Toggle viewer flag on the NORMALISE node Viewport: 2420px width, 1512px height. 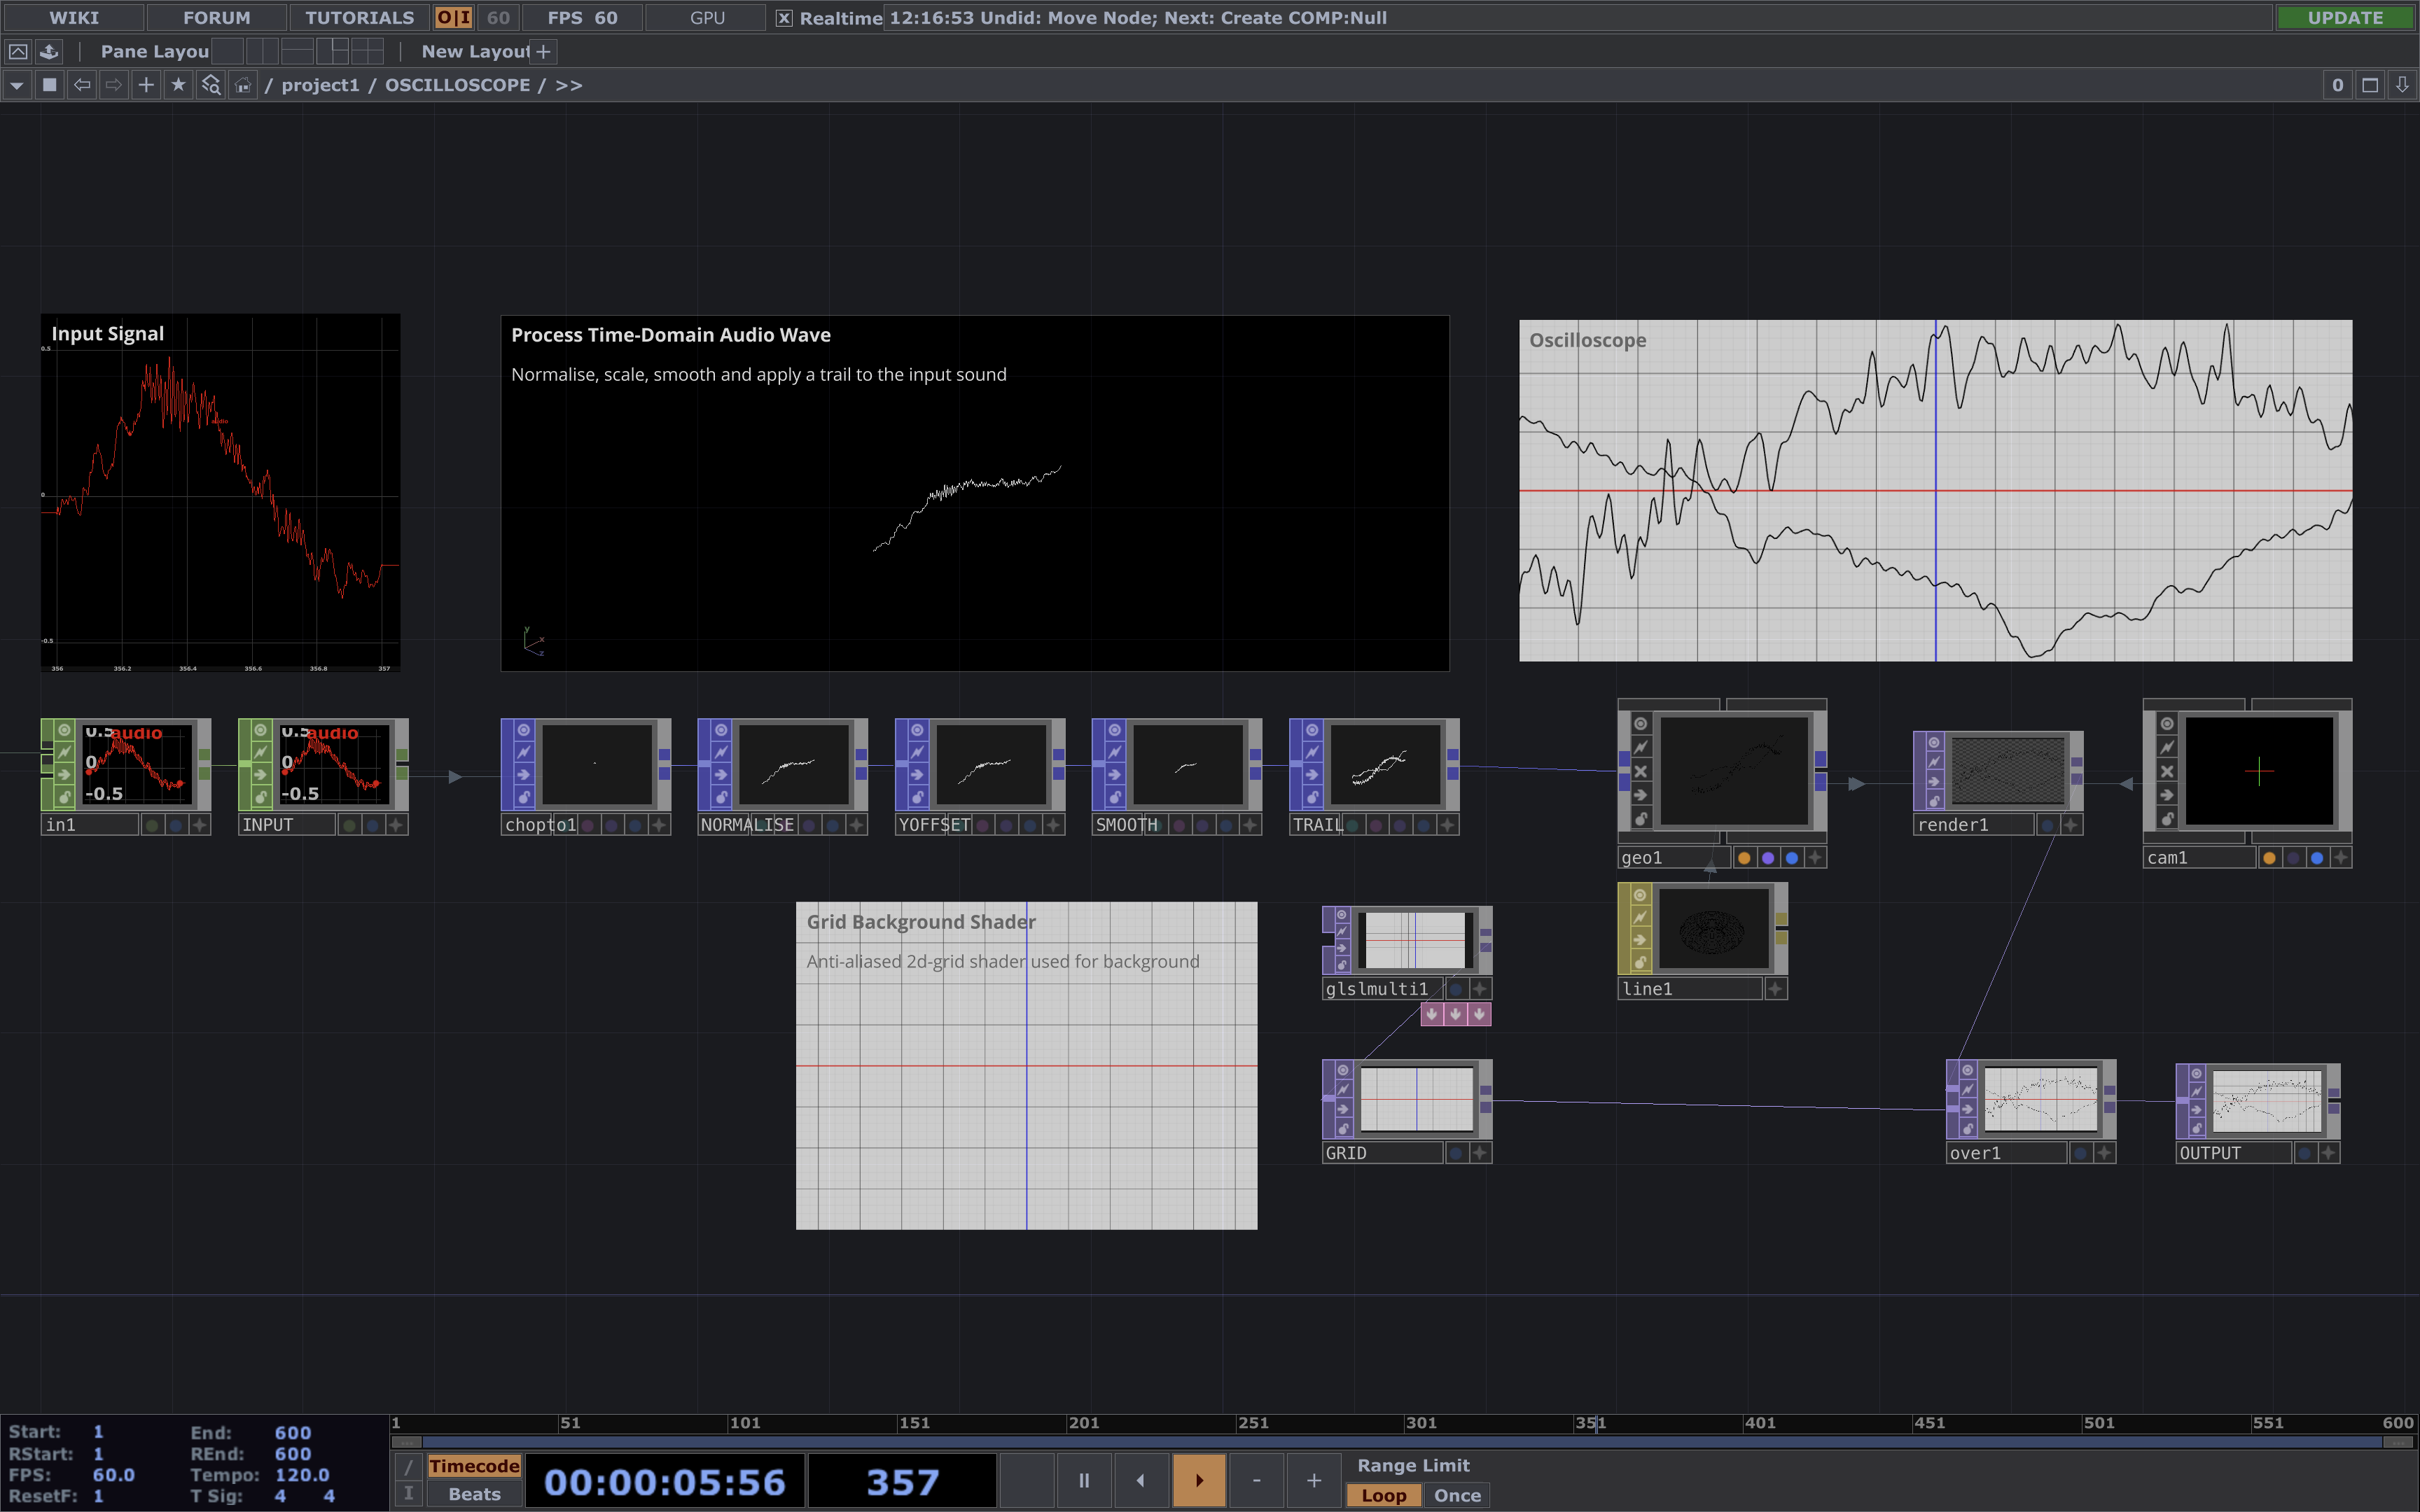(x=720, y=730)
